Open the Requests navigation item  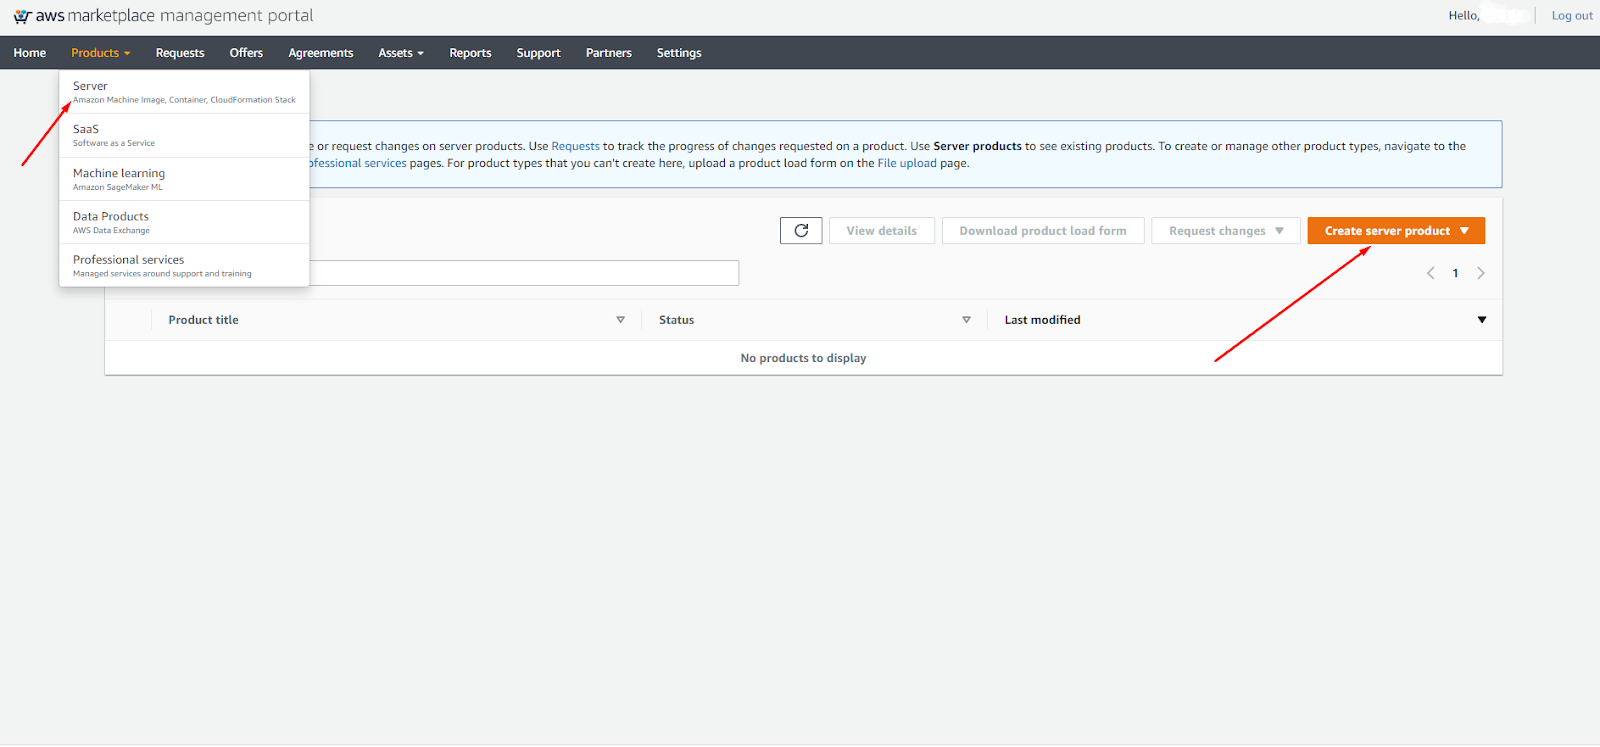180,53
